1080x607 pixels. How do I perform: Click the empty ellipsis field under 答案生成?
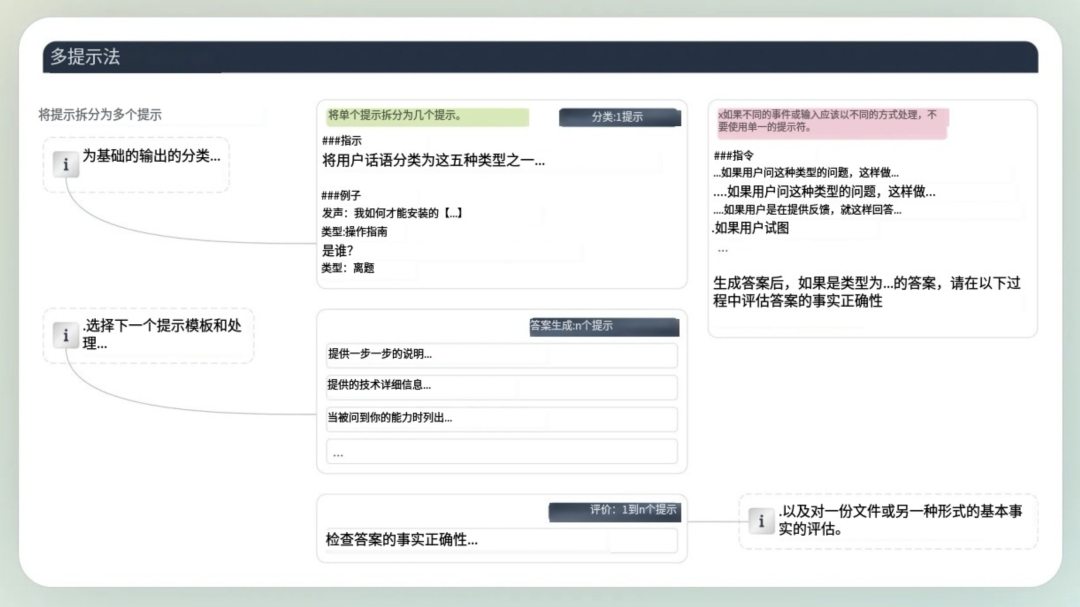(x=501, y=452)
